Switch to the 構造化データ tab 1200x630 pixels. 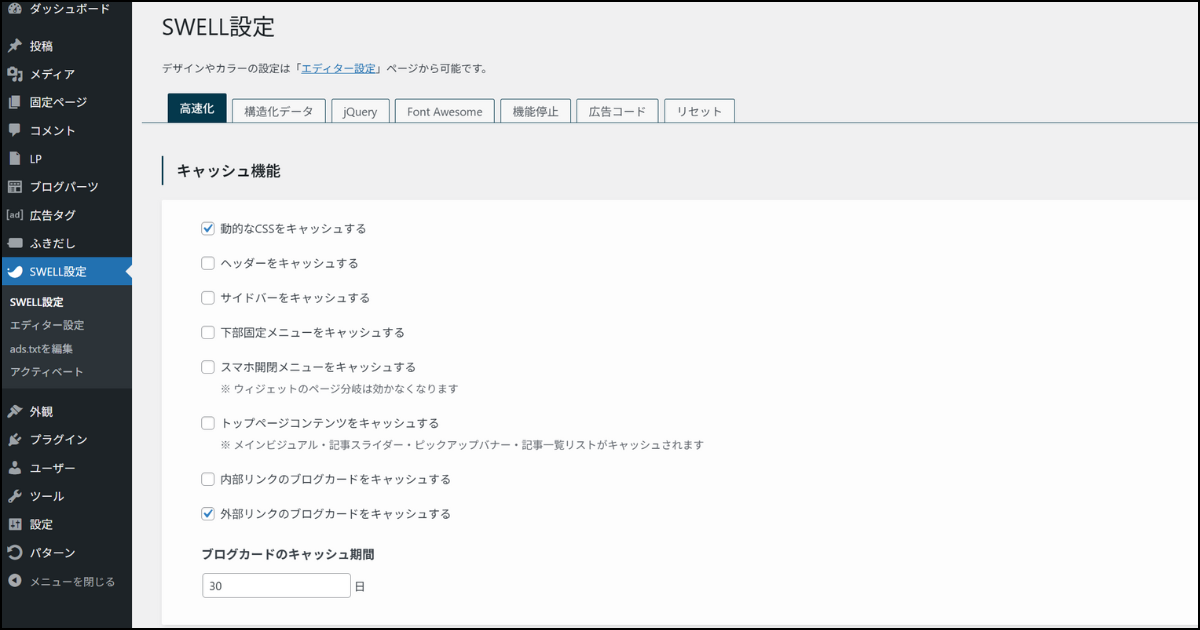[x=279, y=111]
